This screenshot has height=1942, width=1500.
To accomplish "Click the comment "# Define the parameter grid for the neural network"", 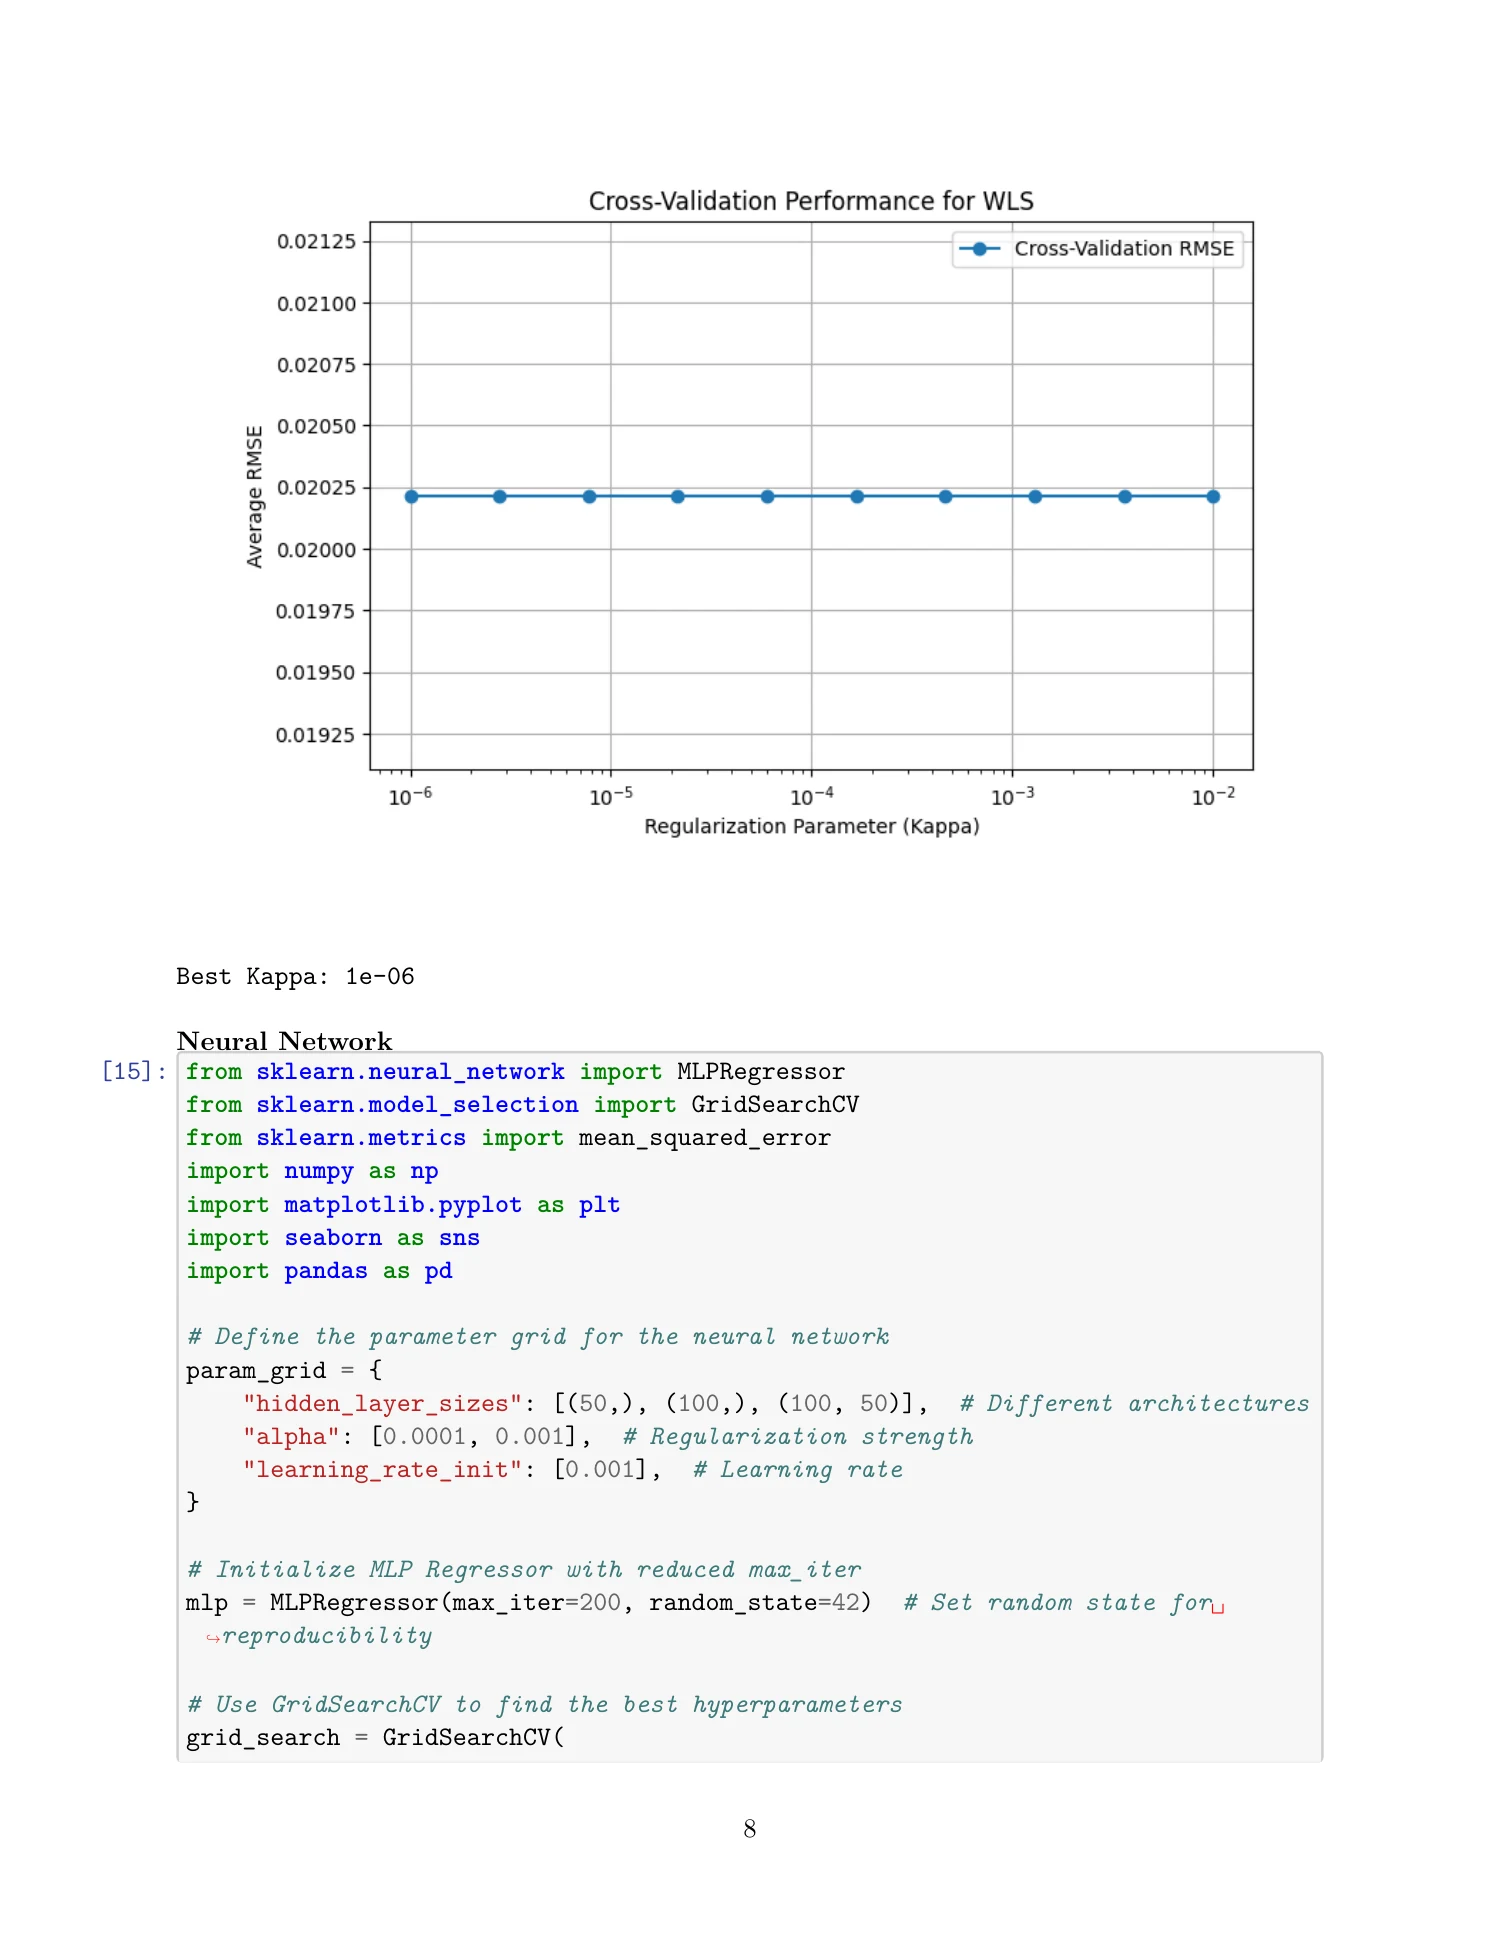I will pos(538,1337).
